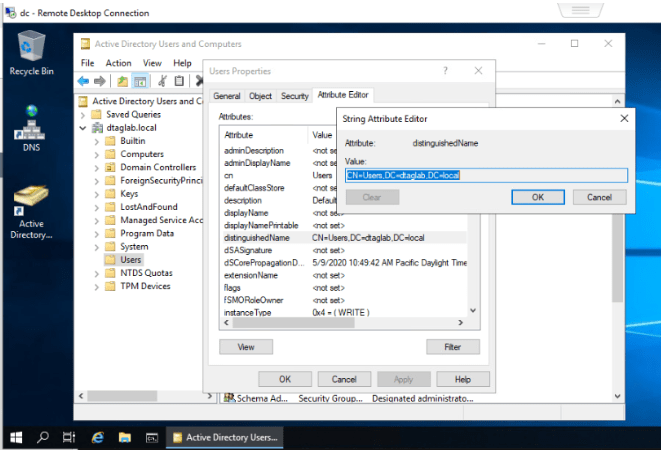661x450 pixels.
Task: Expand the Builtin folder node
Action: click(x=98, y=141)
